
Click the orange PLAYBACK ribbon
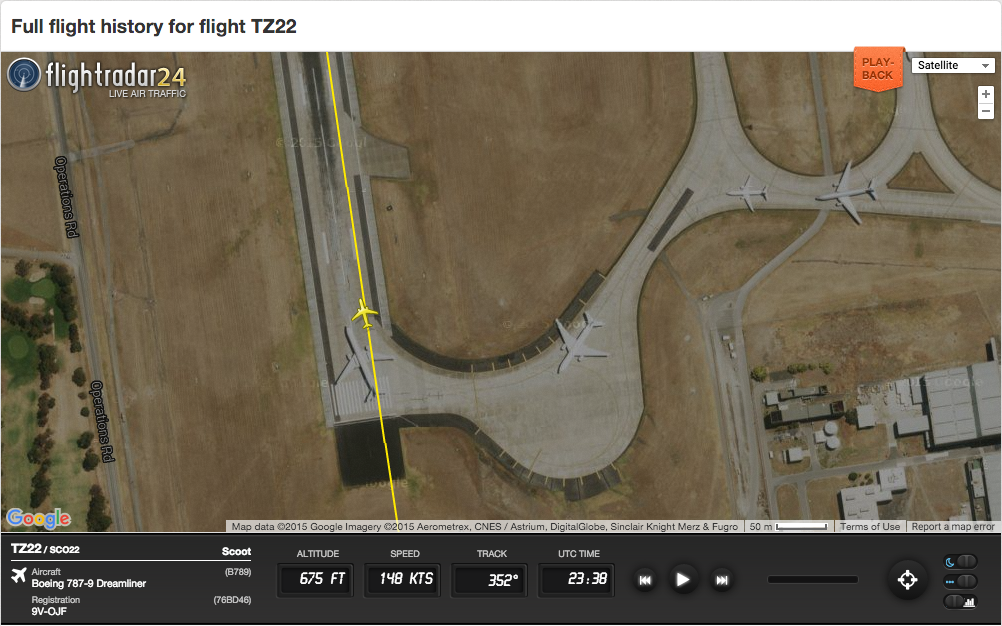[x=878, y=68]
